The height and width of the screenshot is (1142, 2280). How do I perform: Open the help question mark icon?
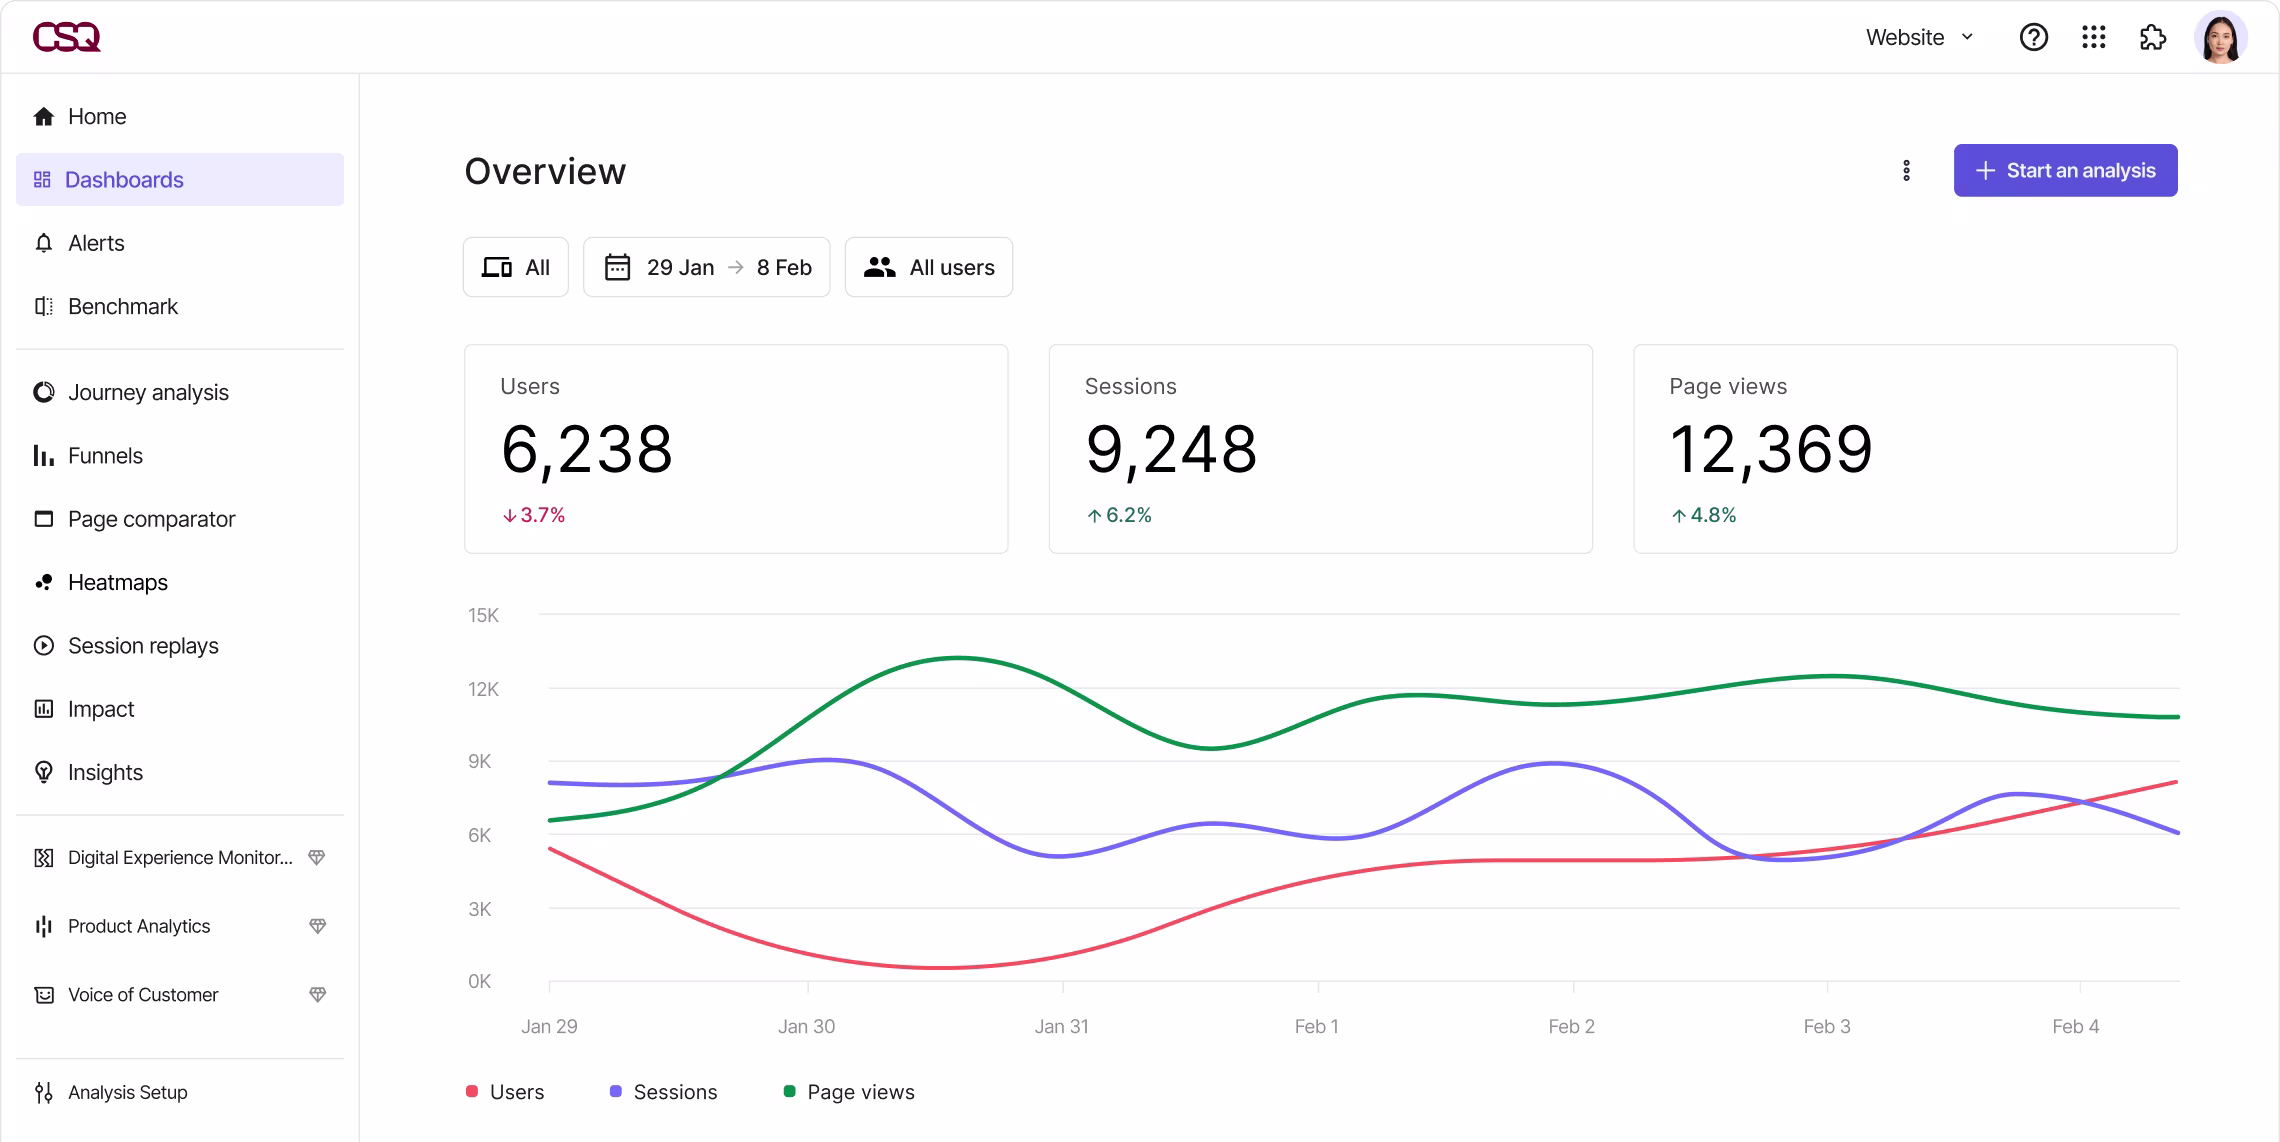2033,37
